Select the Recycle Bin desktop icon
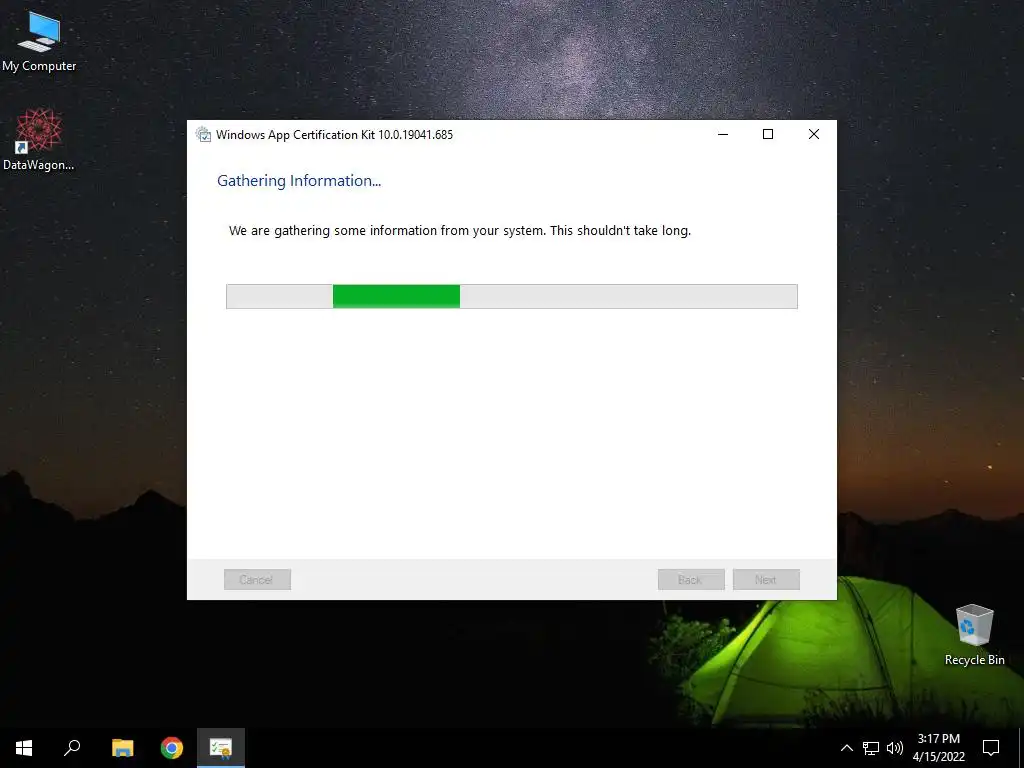This screenshot has height=768, width=1024. coord(974,634)
